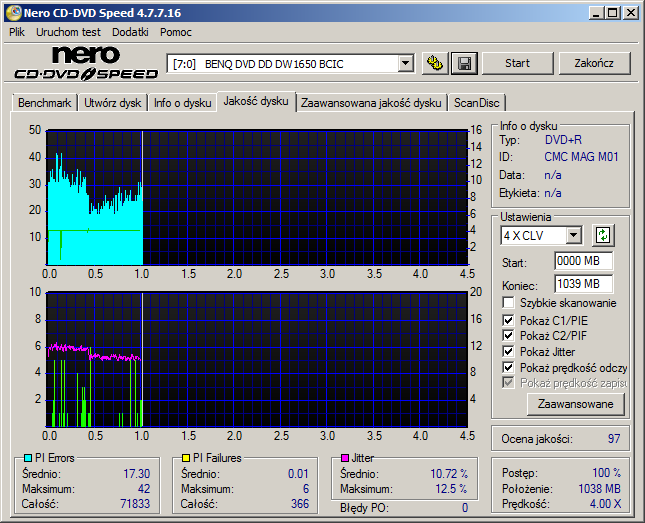The height and width of the screenshot is (523, 645).
Task: Minimize the Nero CD-DVD Speed window
Action: click(x=596, y=13)
